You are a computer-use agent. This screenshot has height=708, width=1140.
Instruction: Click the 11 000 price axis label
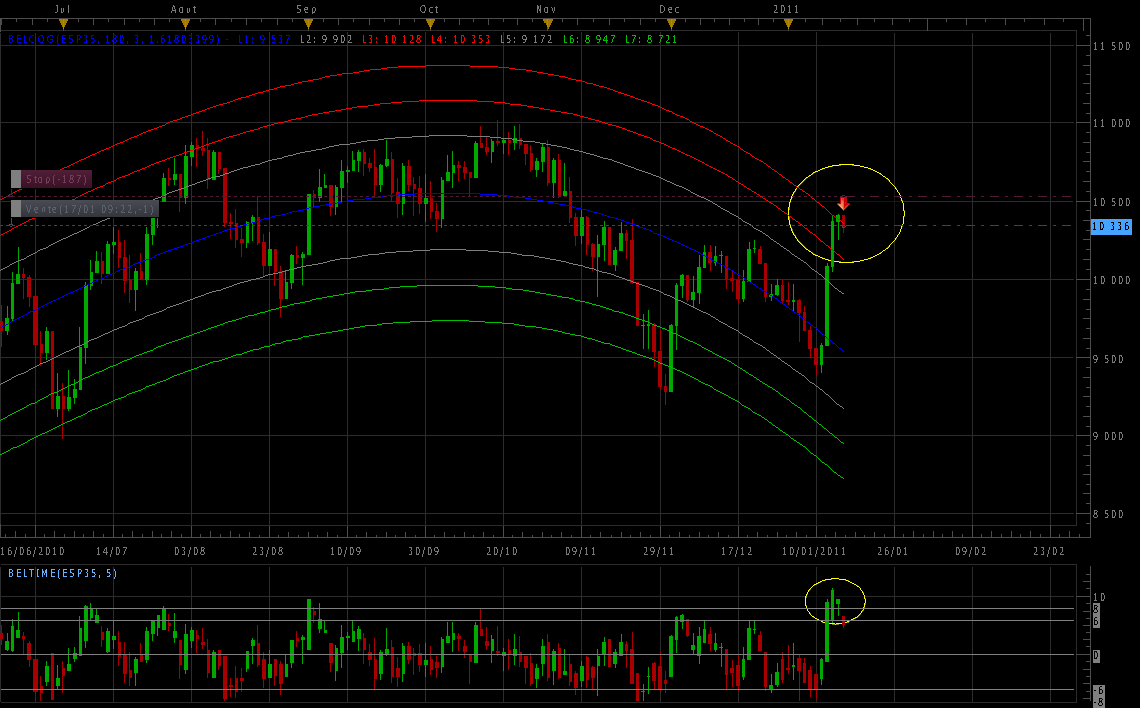coord(1110,123)
